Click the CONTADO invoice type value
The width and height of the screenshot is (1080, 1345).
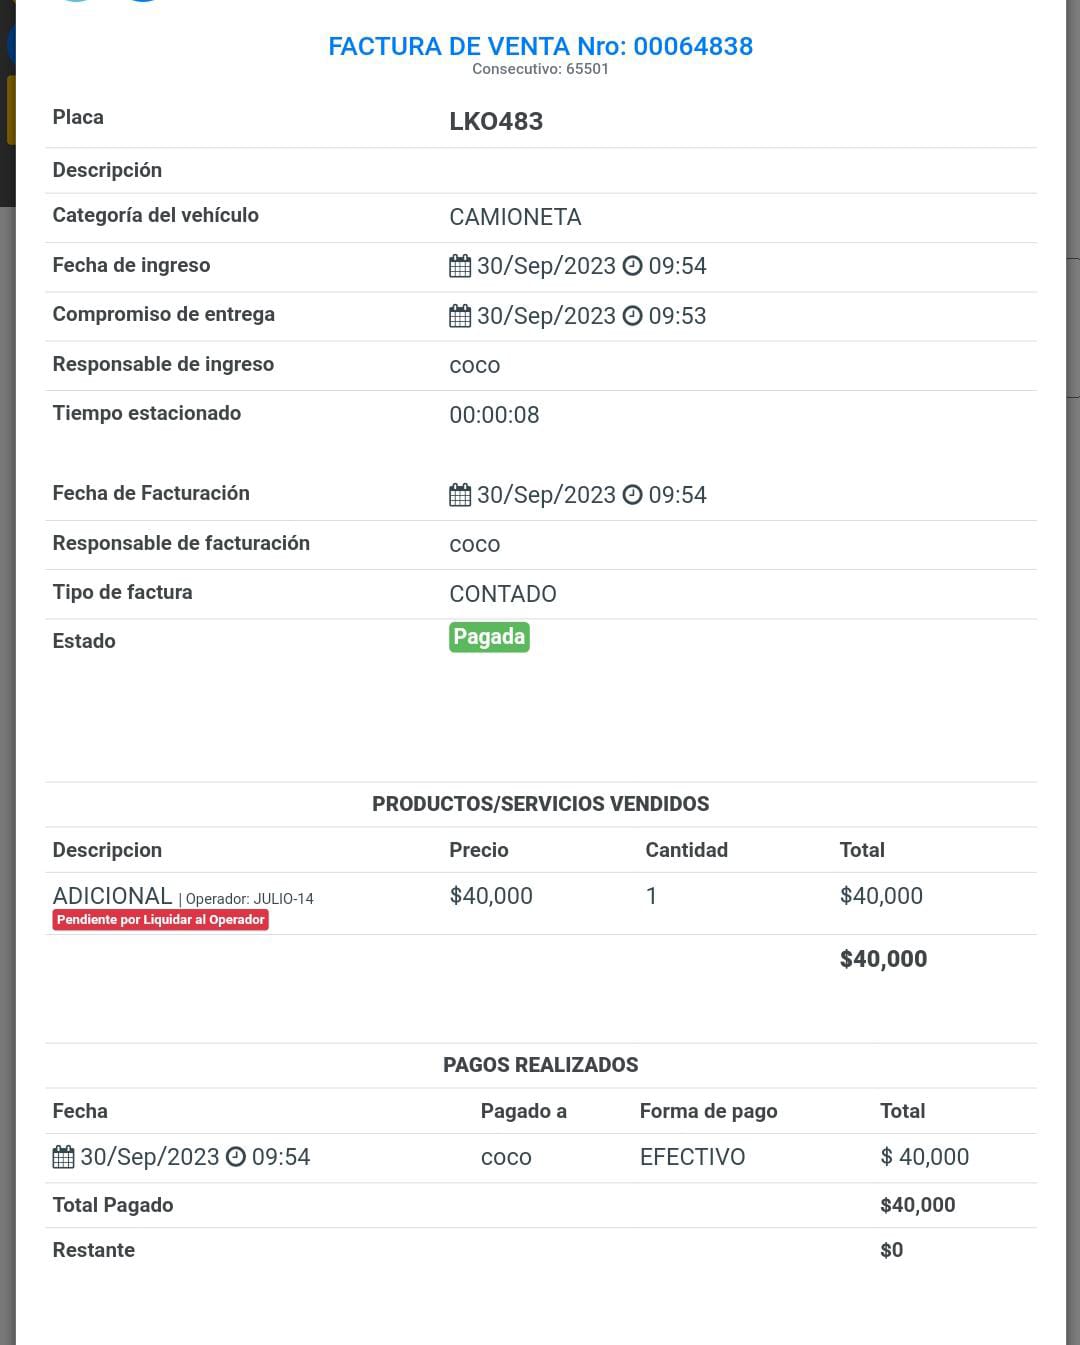[x=503, y=594]
